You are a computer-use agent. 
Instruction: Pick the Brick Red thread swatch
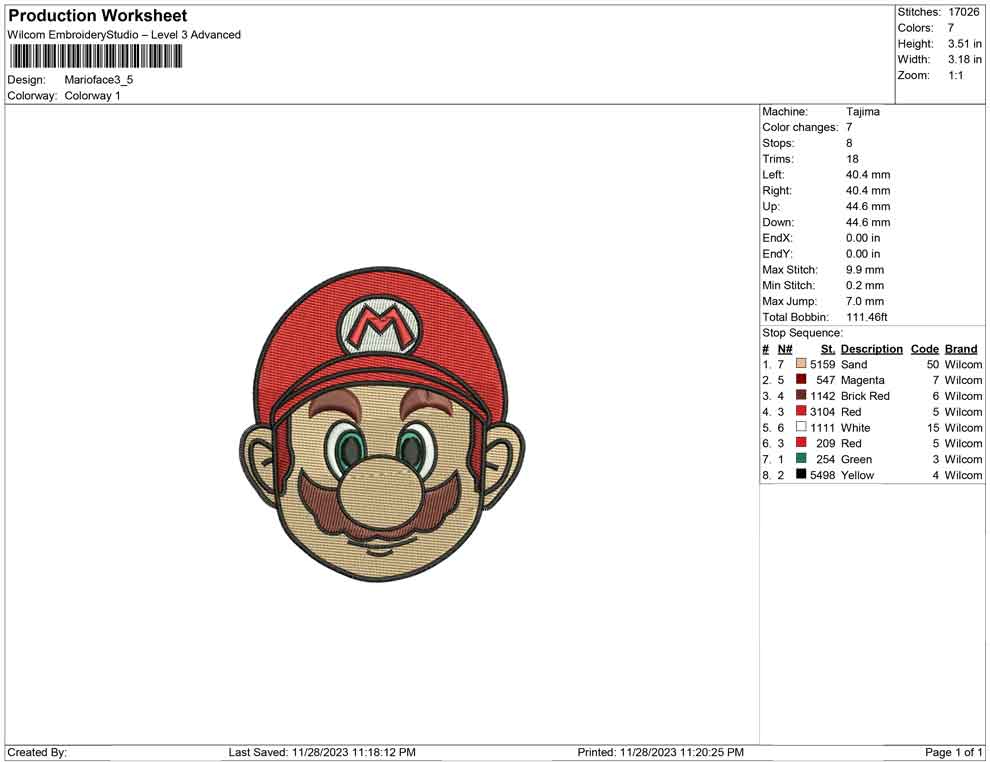801,395
